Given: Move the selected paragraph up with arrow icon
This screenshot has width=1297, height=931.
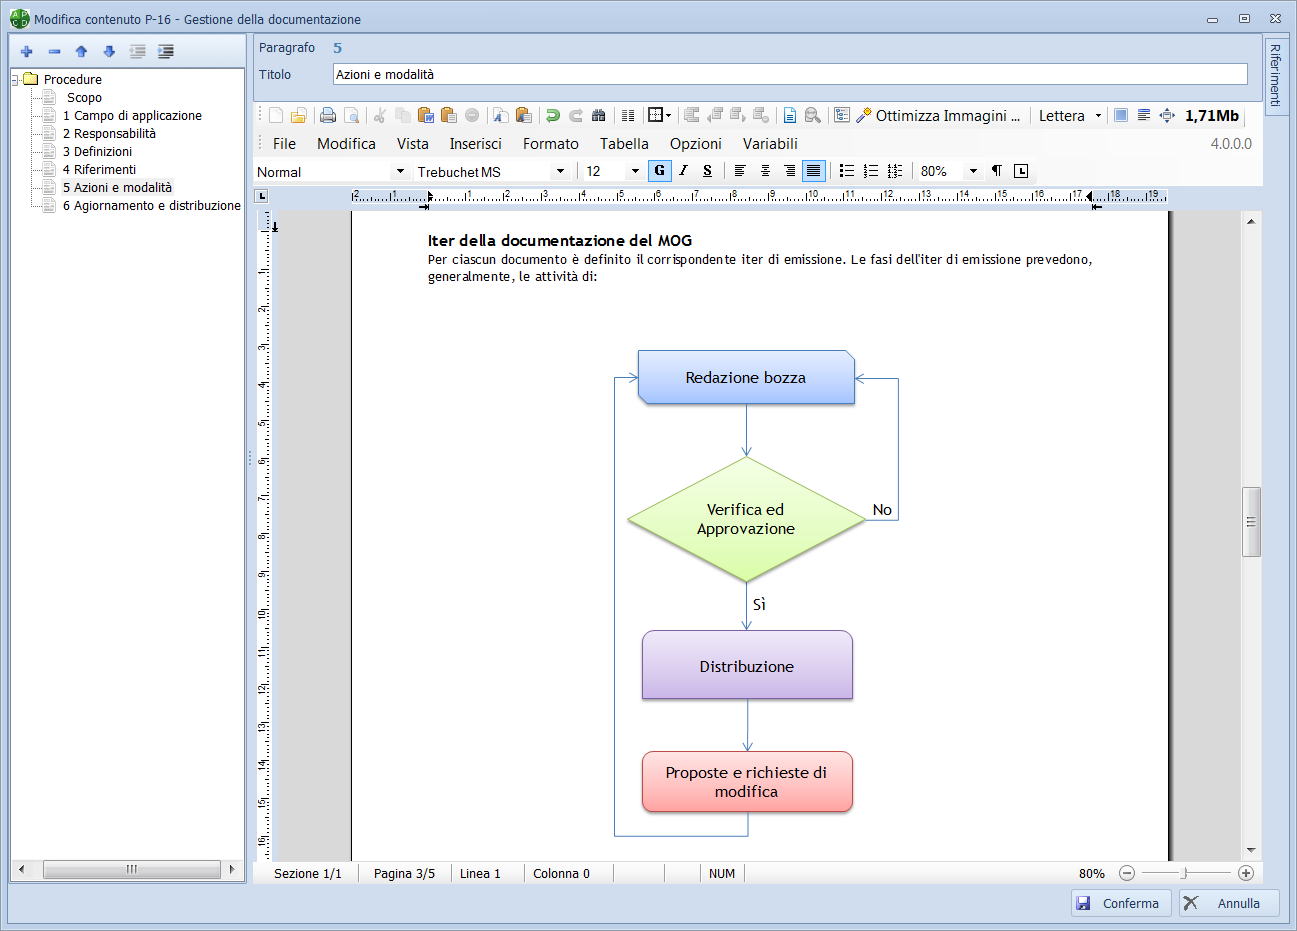Looking at the screenshot, I should coord(82,51).
